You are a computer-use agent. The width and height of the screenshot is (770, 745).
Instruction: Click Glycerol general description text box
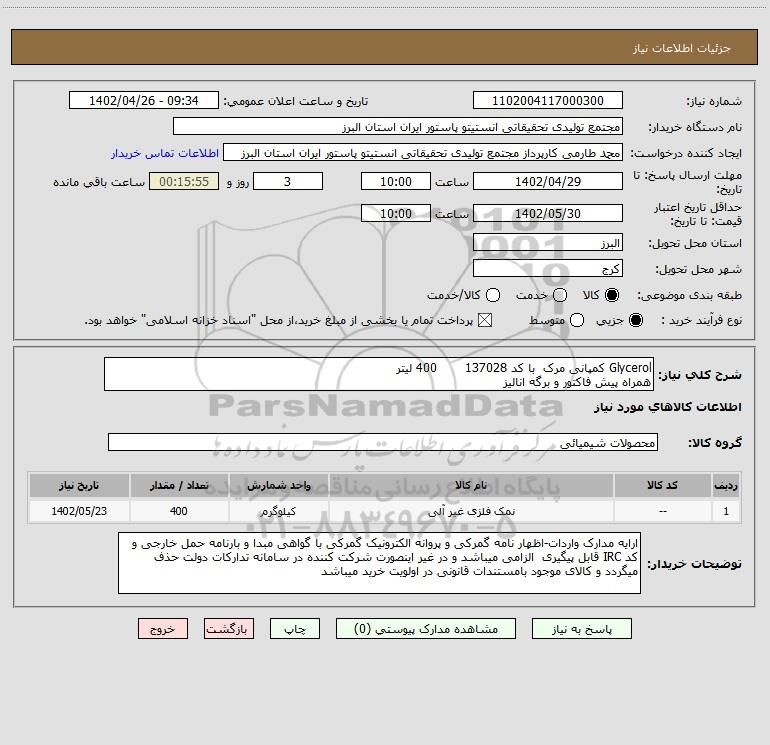point(379,374)
